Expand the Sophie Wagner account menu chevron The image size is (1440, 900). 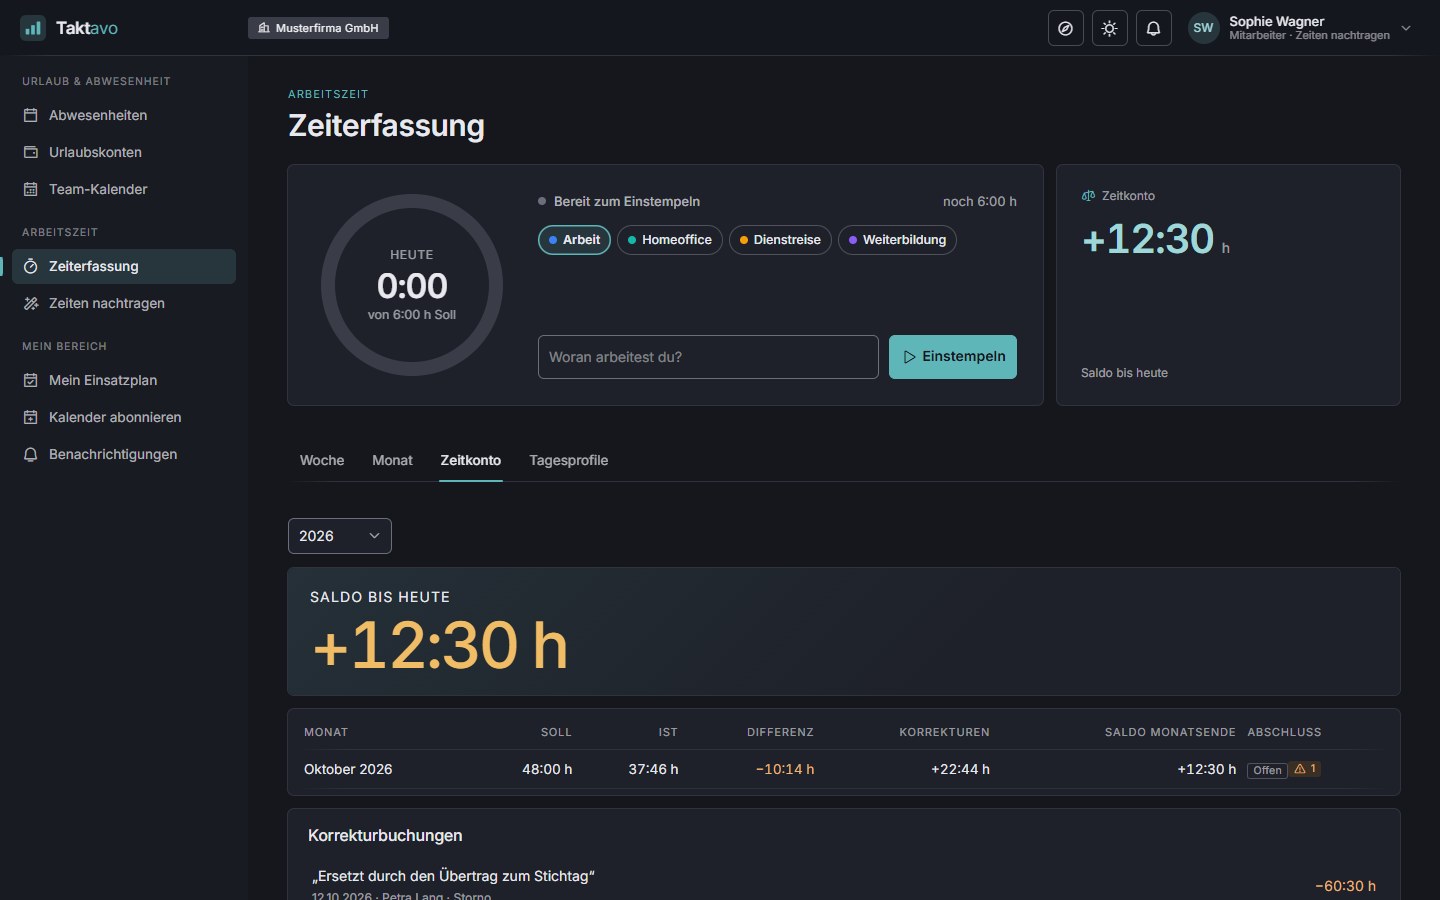tap(1406, 28)
